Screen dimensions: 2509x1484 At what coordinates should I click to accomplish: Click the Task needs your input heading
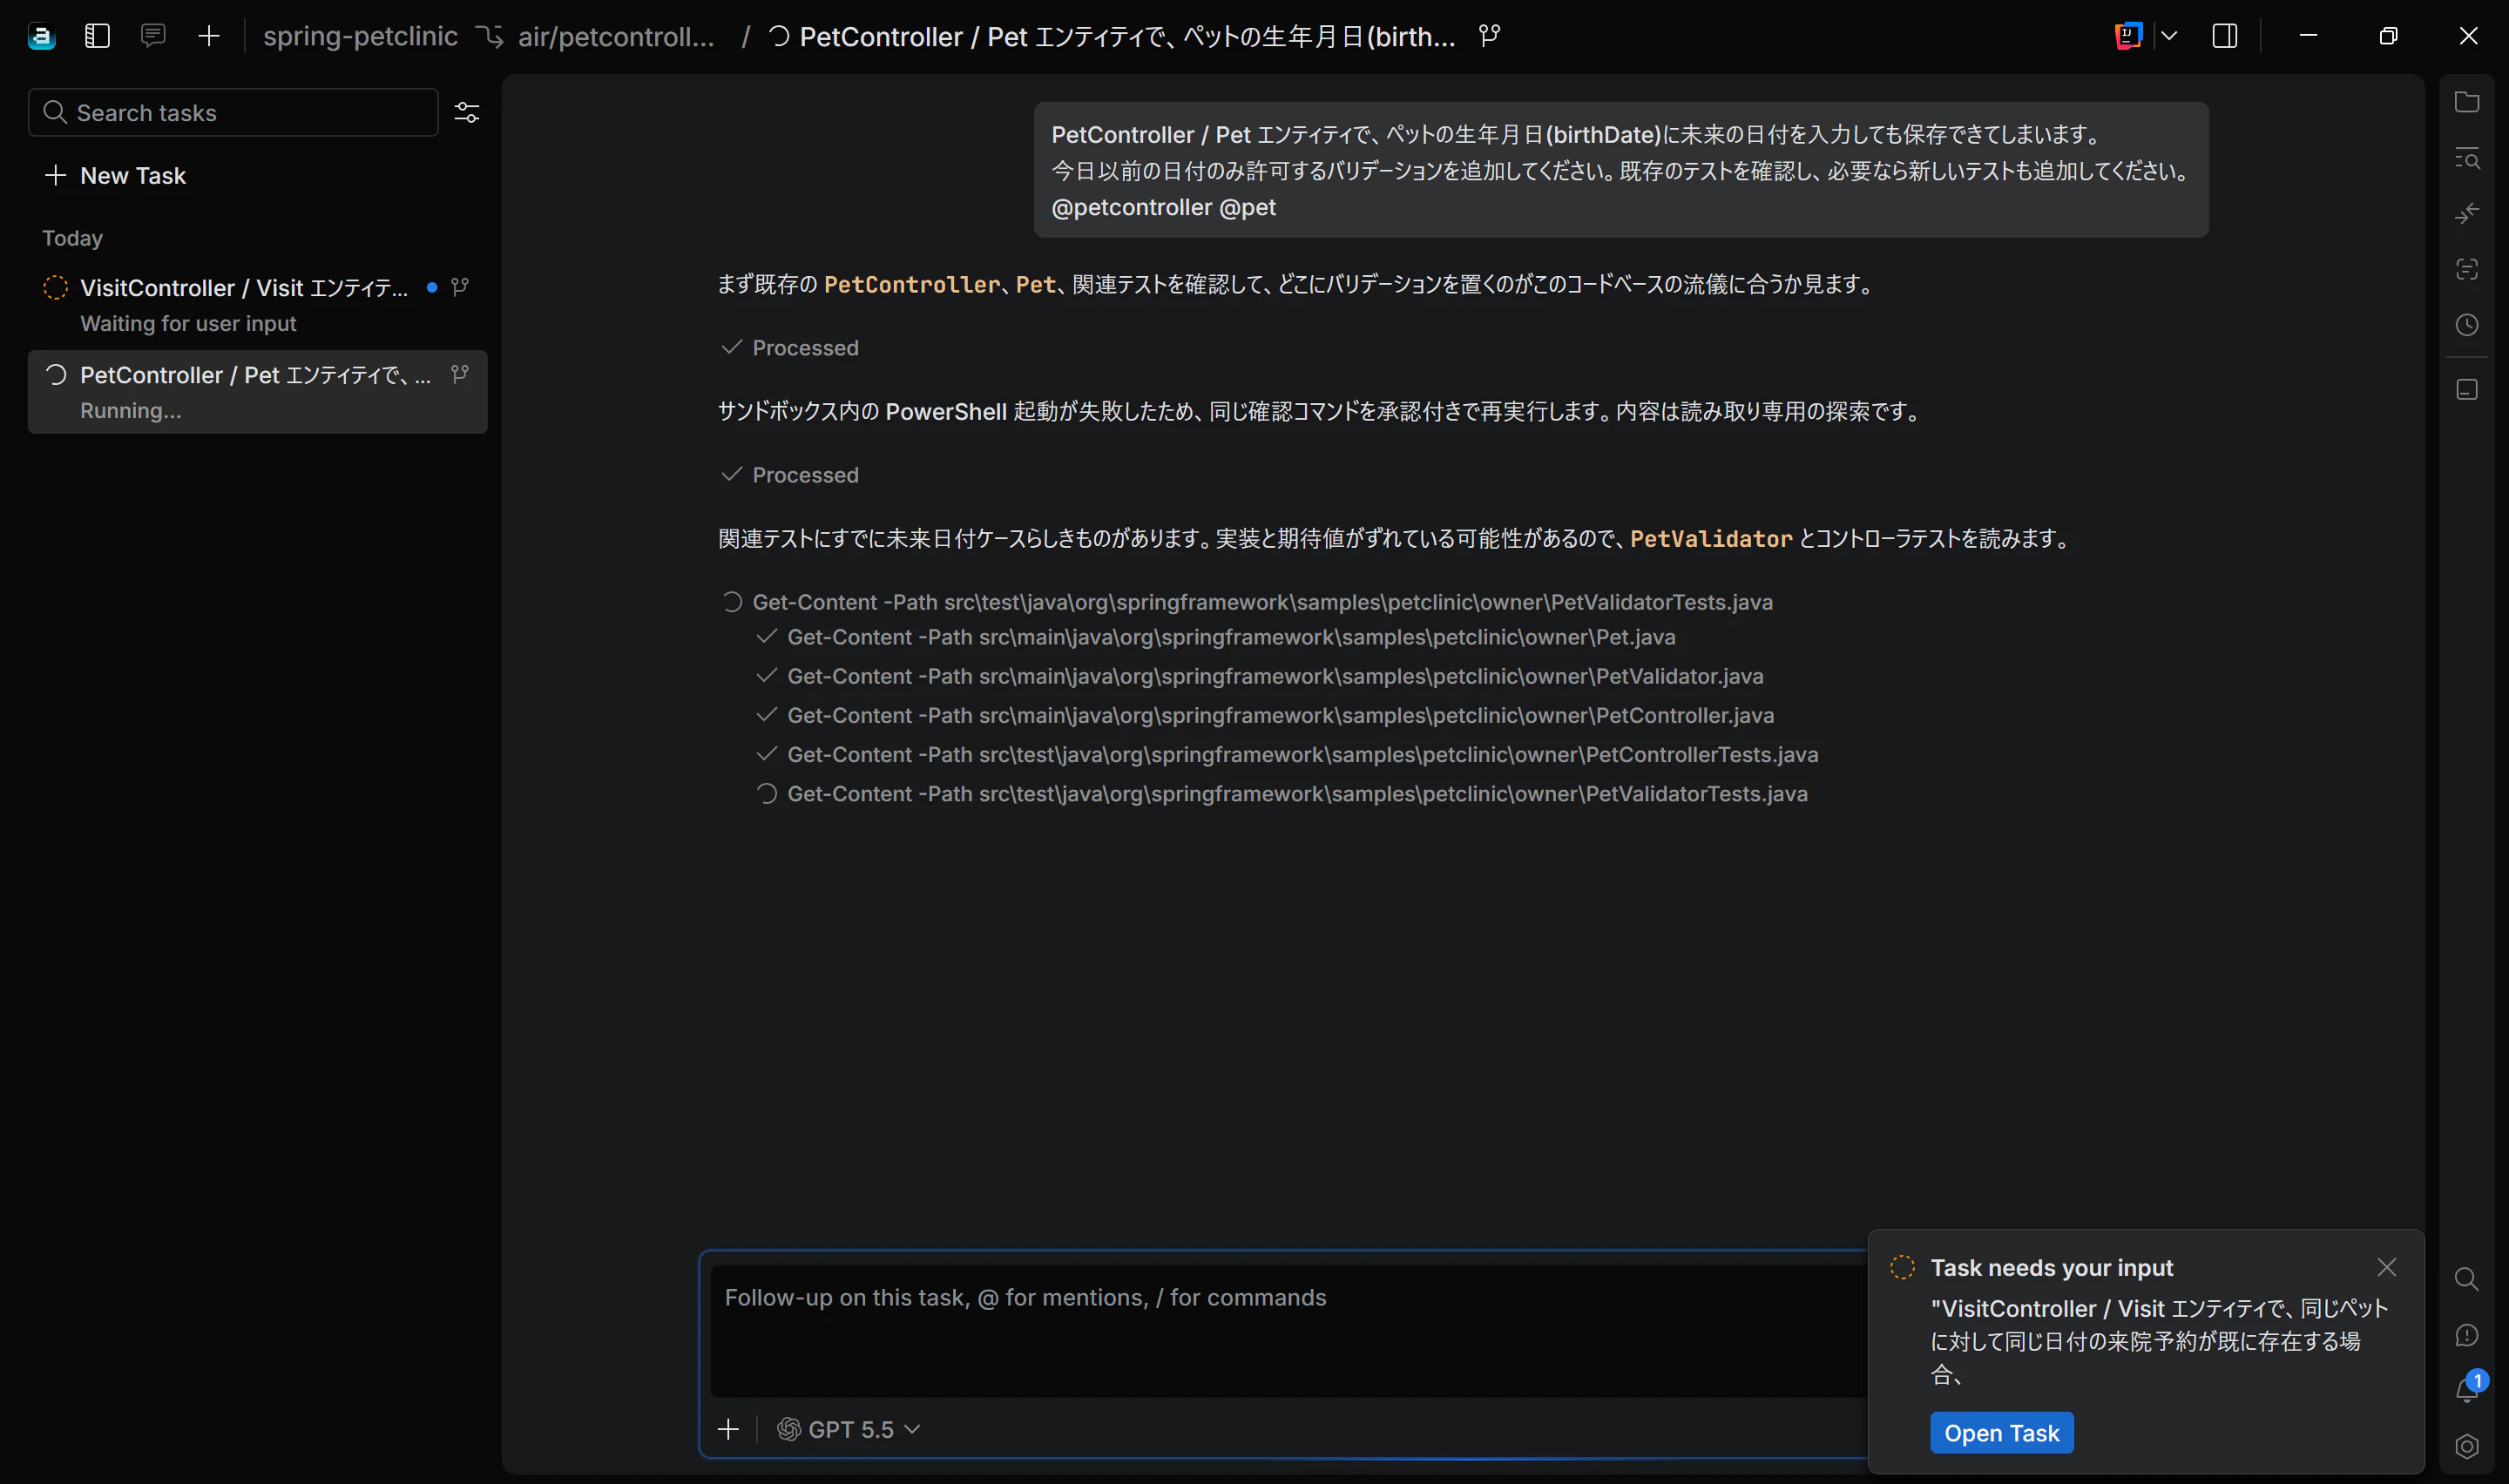[x=2051, y=1267]
